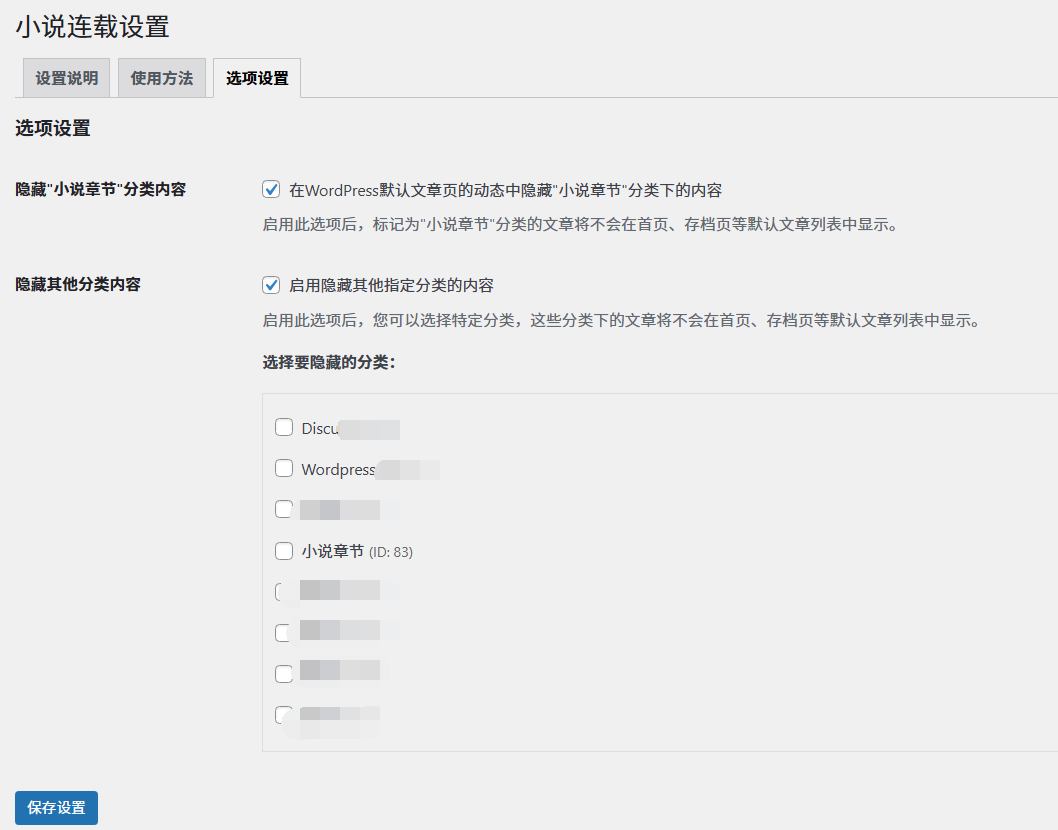Screen dimensions: 1058x830
Task: Select the 选项设置 tab
Action: [257, 78]
